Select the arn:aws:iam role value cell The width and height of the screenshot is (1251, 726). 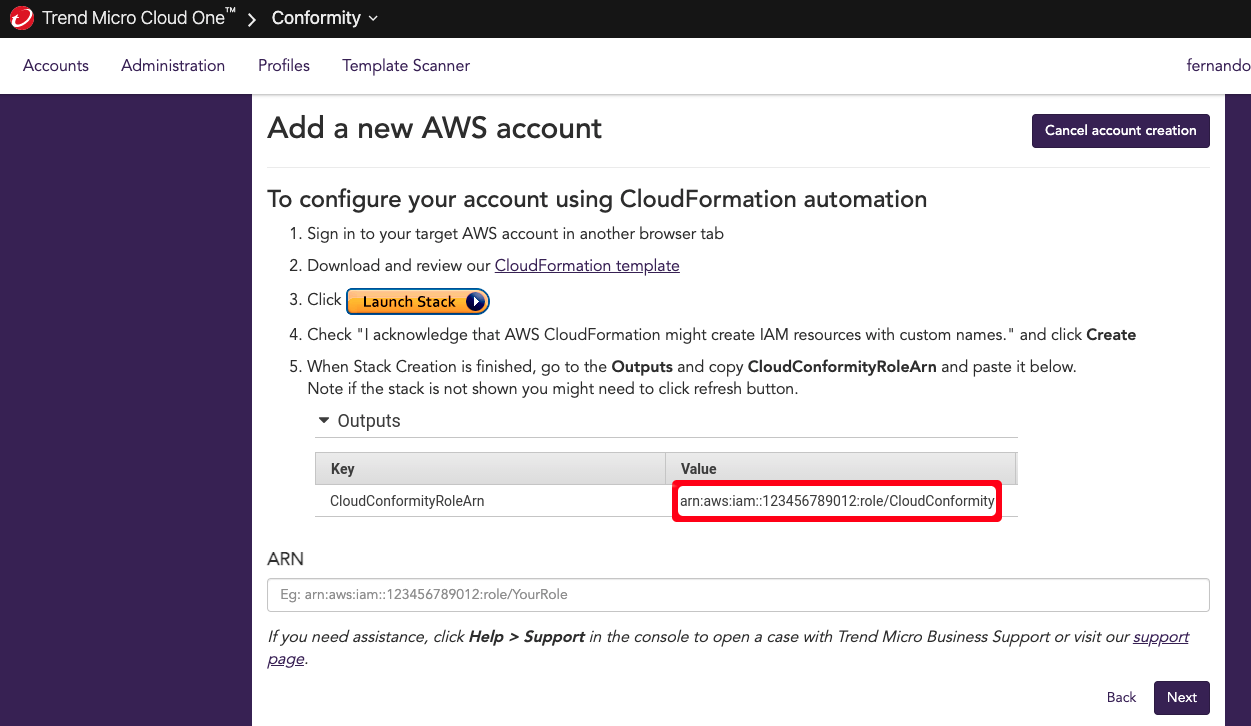point(836,501)
